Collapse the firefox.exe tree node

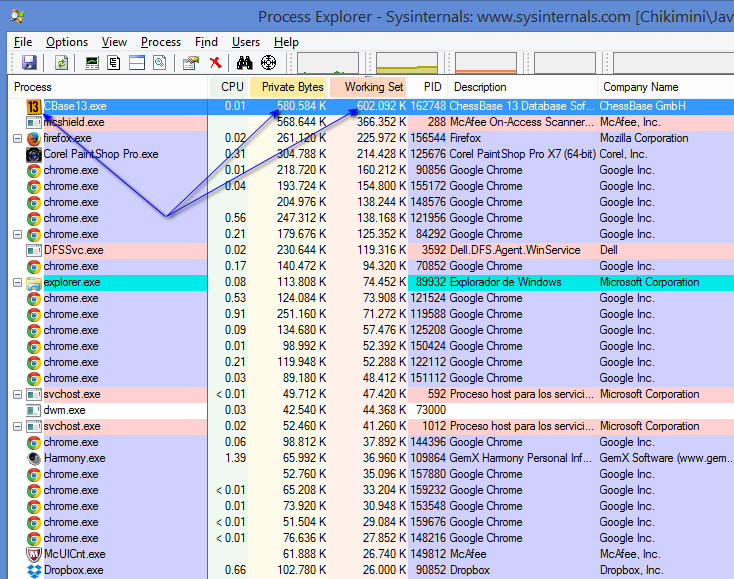[17, 139]
